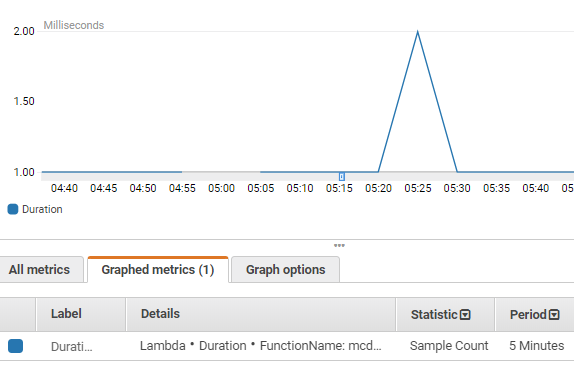Change the Sample Count statistic value
The height and width of the screenshot is (378, 574).
(x=449, y=346)
